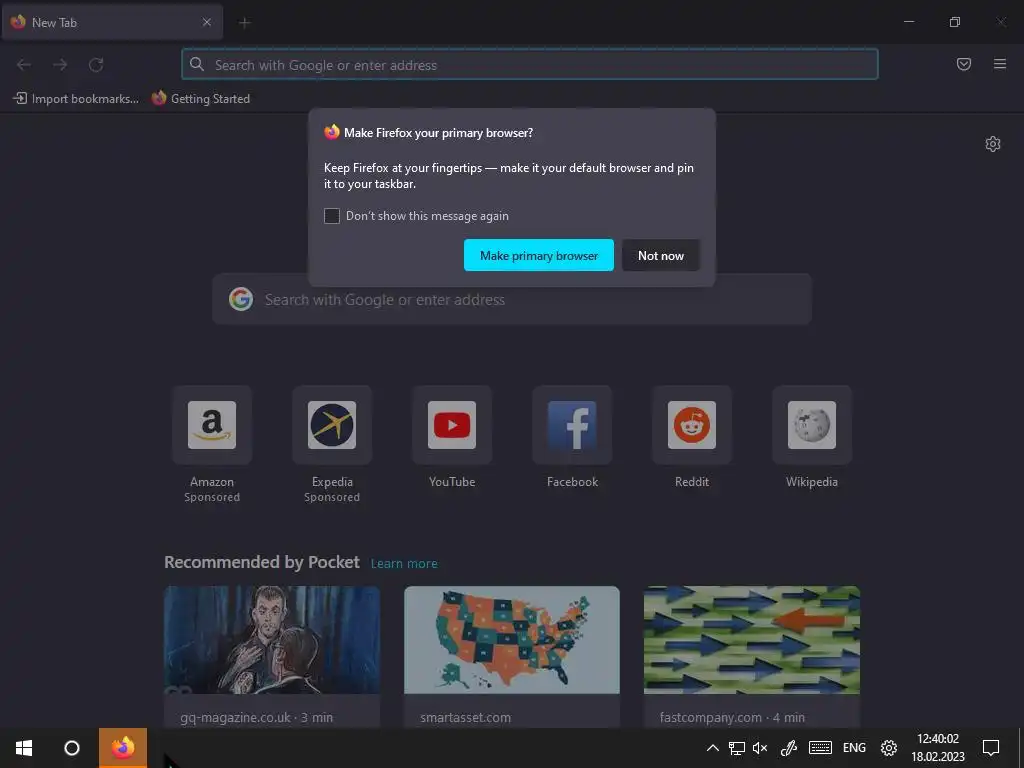Image resolution: width=1024 pixels, height=768 pixels.
Task: Show hidden system tray icons
Action: [x=712, y=748]
